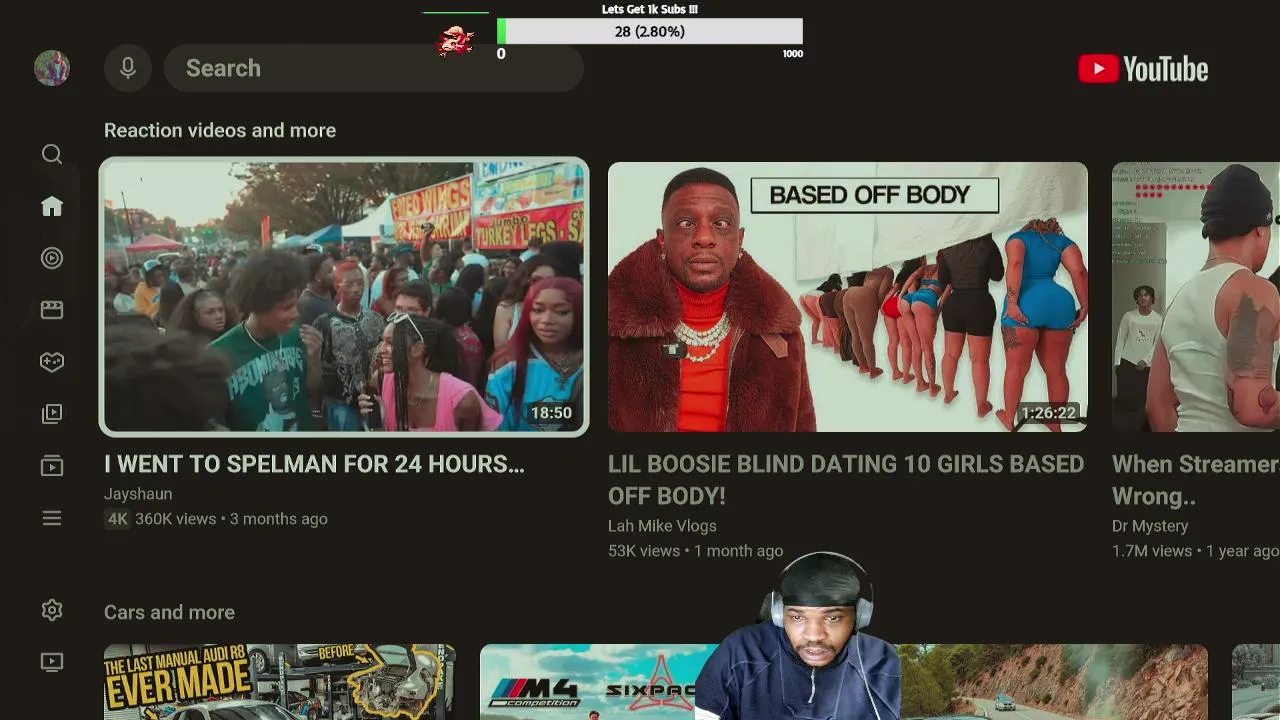This screenshot has width=1280, height=720.
Task: Open the account profile avatar
Action: click(52, 68)
